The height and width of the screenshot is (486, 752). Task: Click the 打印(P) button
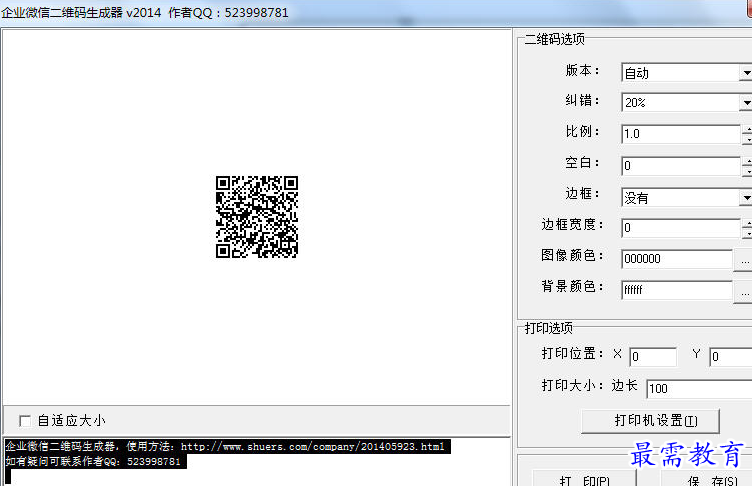584,479
